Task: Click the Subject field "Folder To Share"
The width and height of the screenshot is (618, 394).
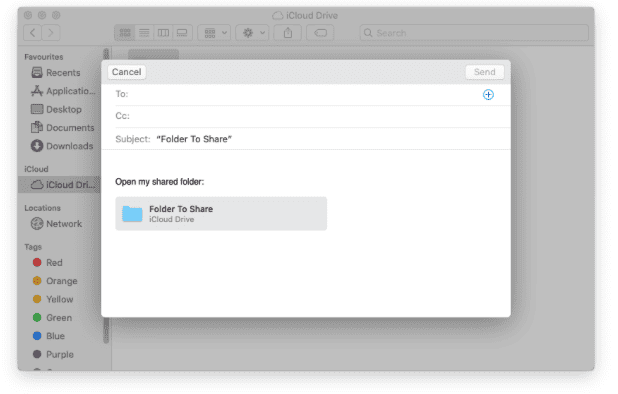Action: pyautogui.click(x=313, y=139)
